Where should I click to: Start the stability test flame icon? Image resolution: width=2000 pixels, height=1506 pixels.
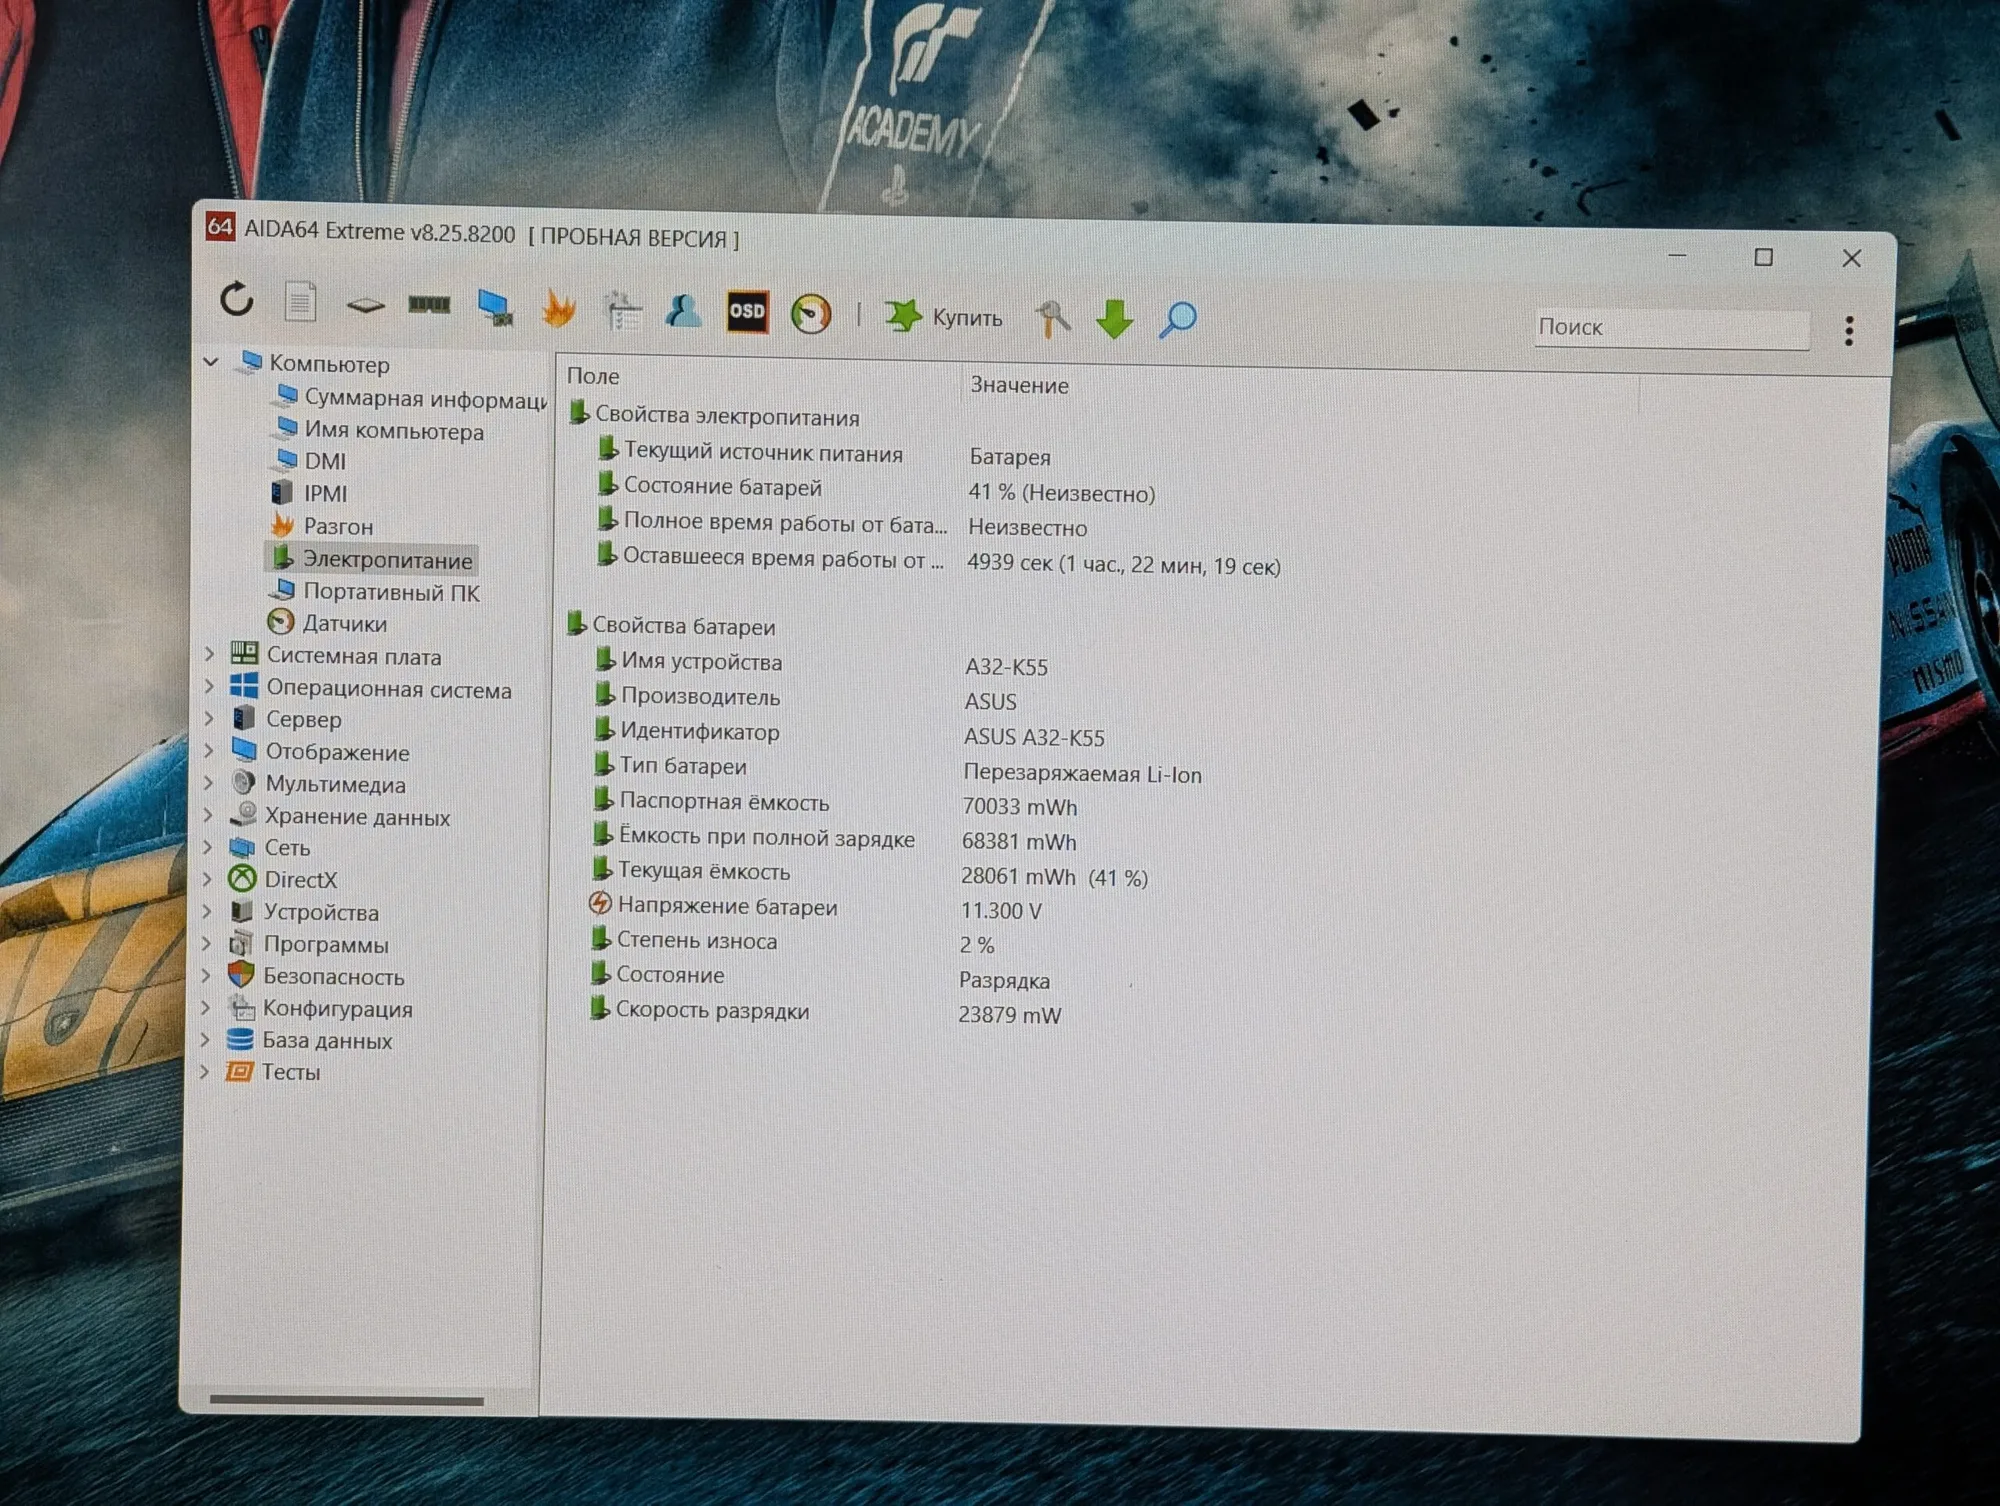(559, 308)
